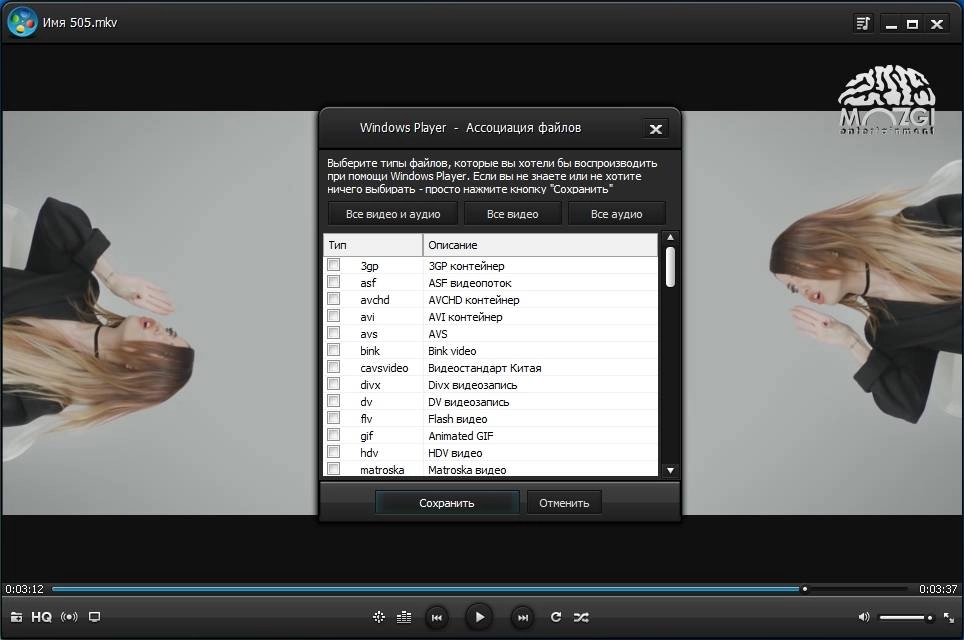This screenshot has height=640, width=964.
Task: Click the "Все видео" button
Action: [513, 214]
